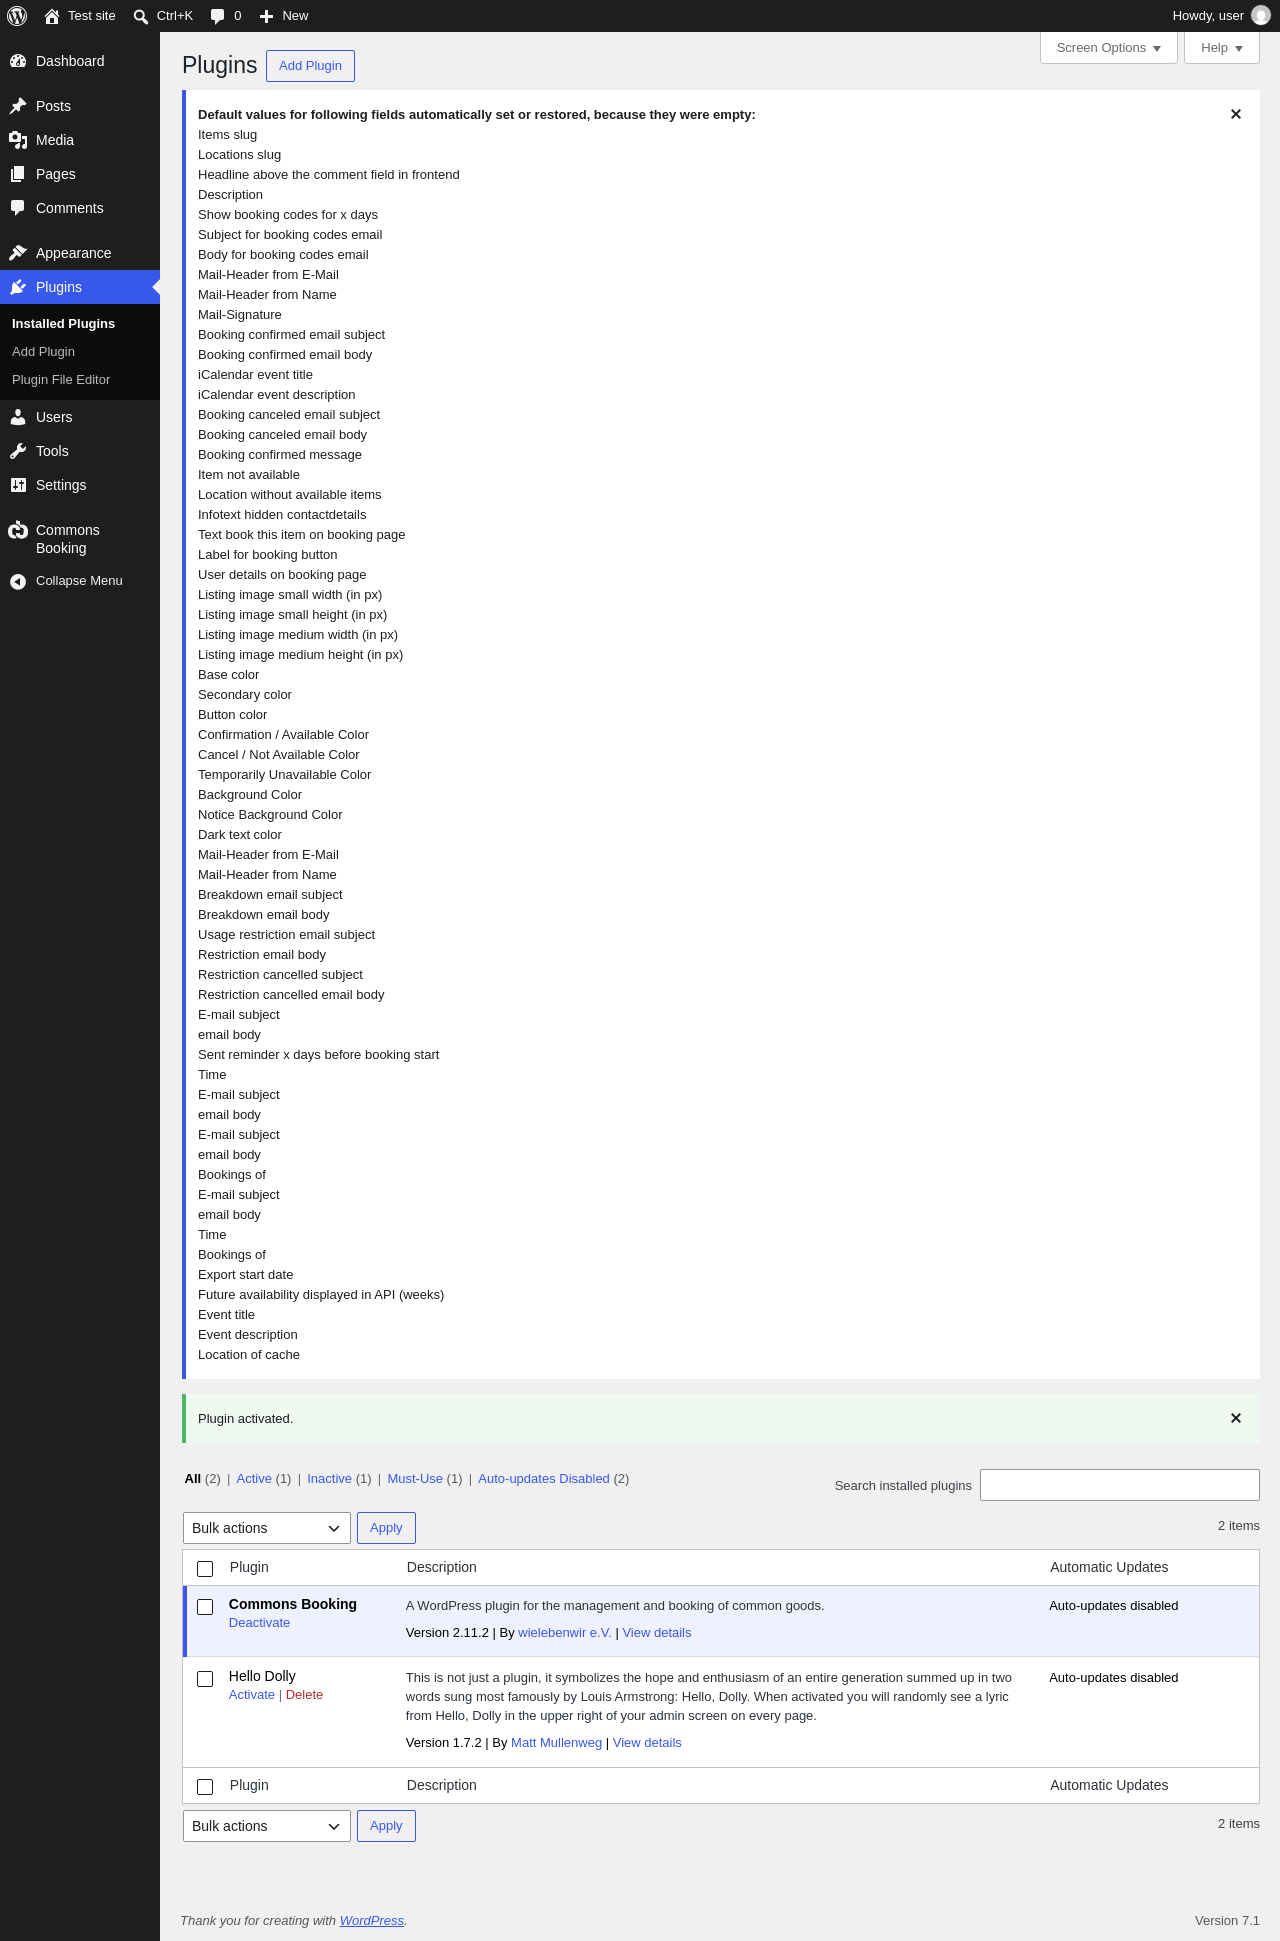The width and height of the screenshot is (1280, 1941).
Task: Open the user avatar icon
Action: point(1261,16)
